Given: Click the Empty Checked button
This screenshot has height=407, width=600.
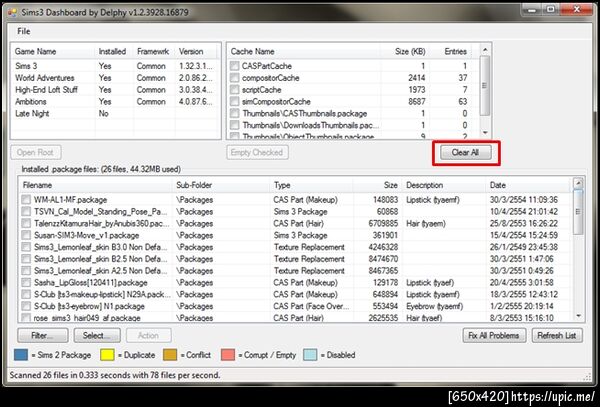Looking at the screenshot, I should pos(257,152).
